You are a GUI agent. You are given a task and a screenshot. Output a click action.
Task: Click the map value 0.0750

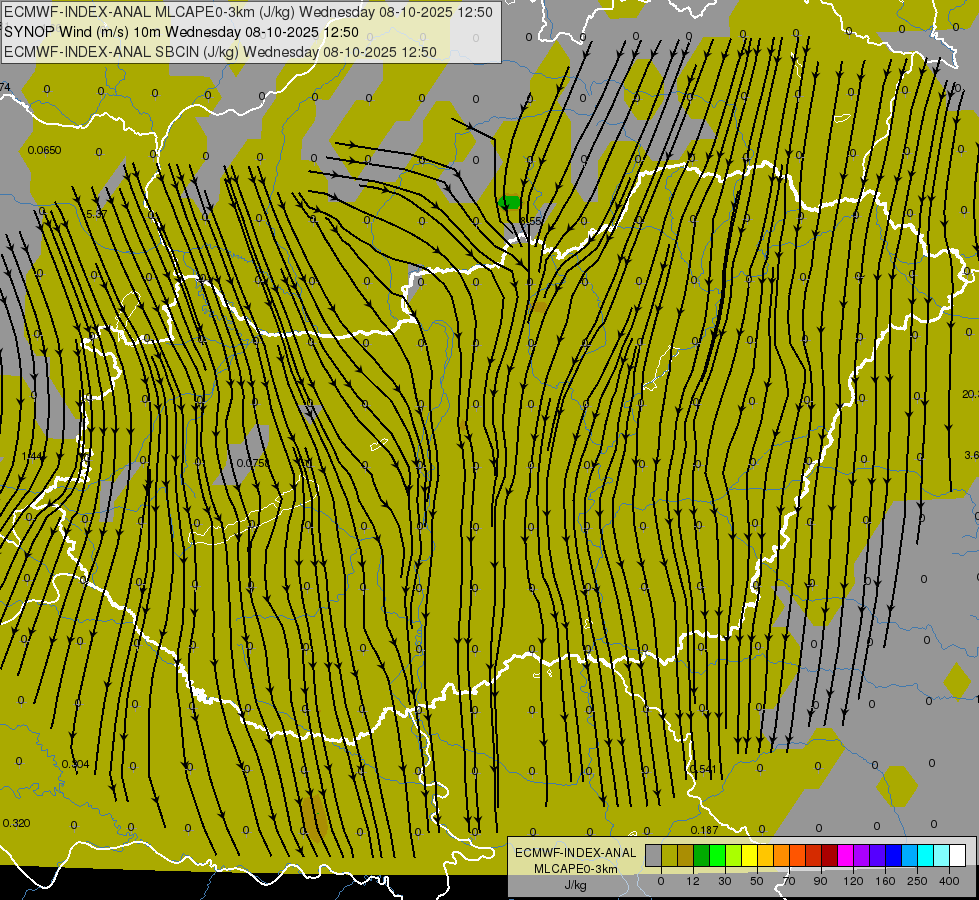[253, 463]
